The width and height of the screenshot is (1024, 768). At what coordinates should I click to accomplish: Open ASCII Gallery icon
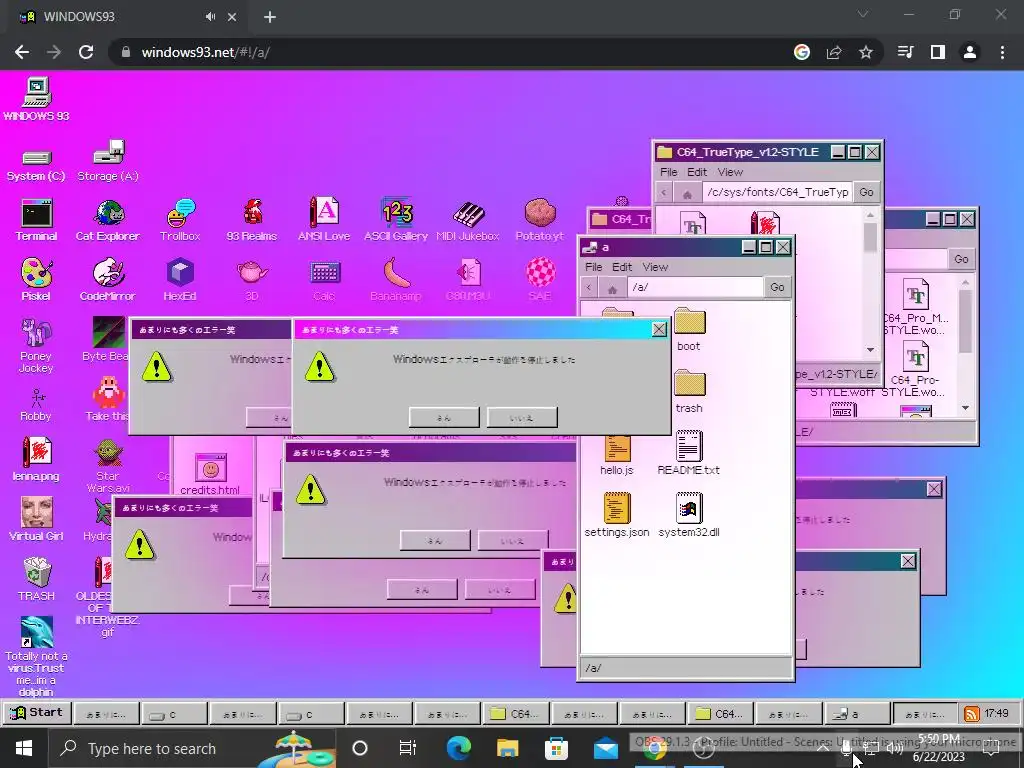[x=396, y=220]
